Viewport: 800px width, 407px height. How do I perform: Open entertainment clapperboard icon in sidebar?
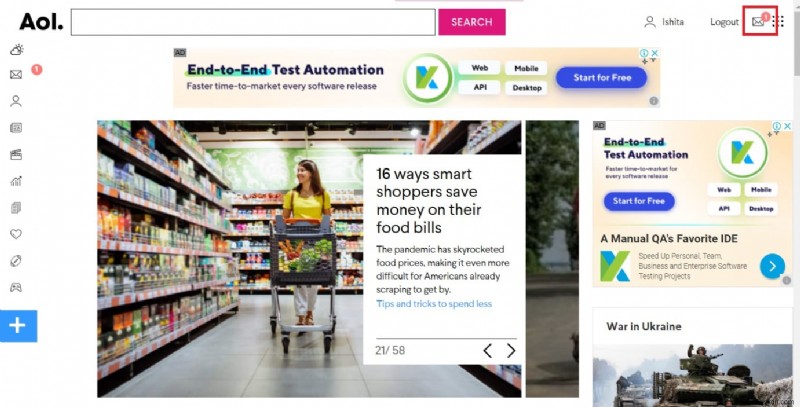point(16,155)
